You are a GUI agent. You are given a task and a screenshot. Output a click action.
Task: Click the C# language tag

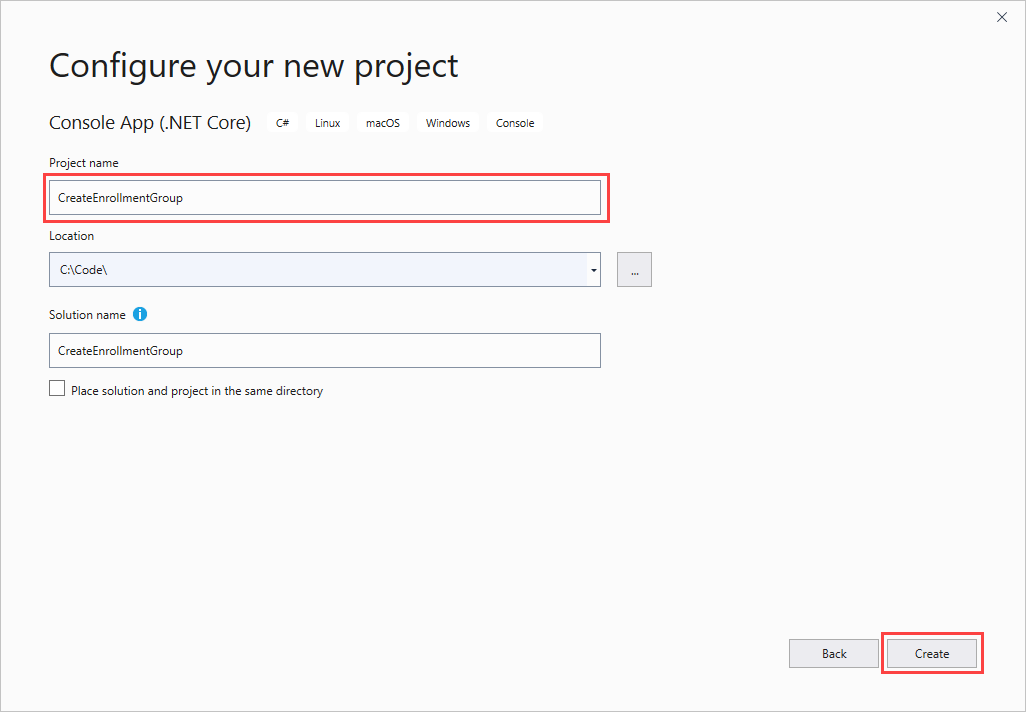pos(283,123)
